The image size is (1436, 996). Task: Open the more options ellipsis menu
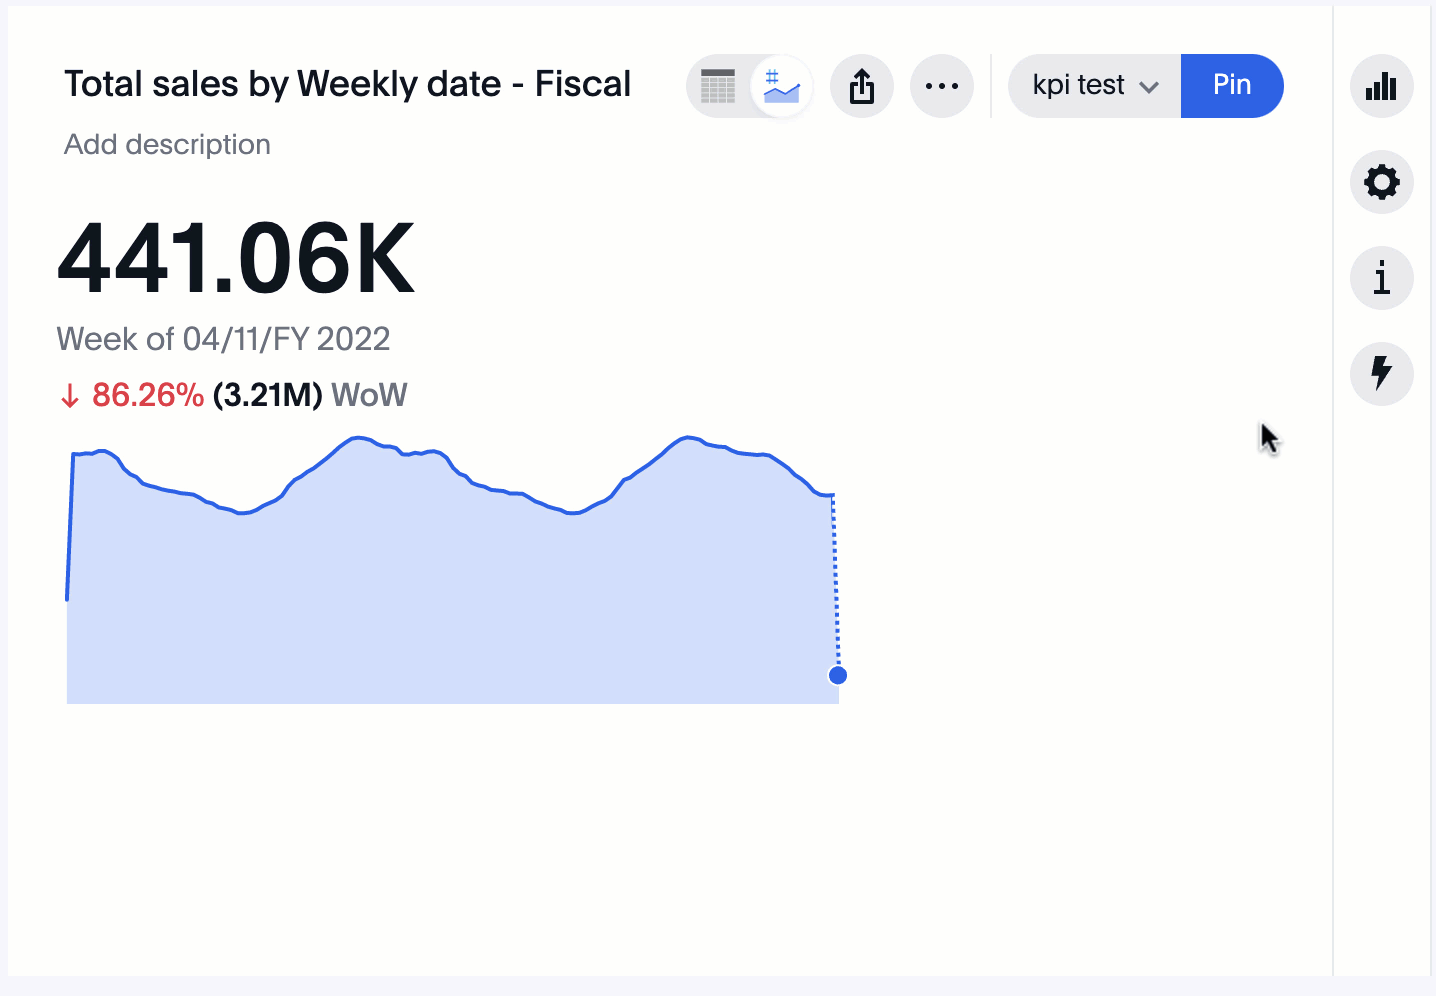point(941,86)
